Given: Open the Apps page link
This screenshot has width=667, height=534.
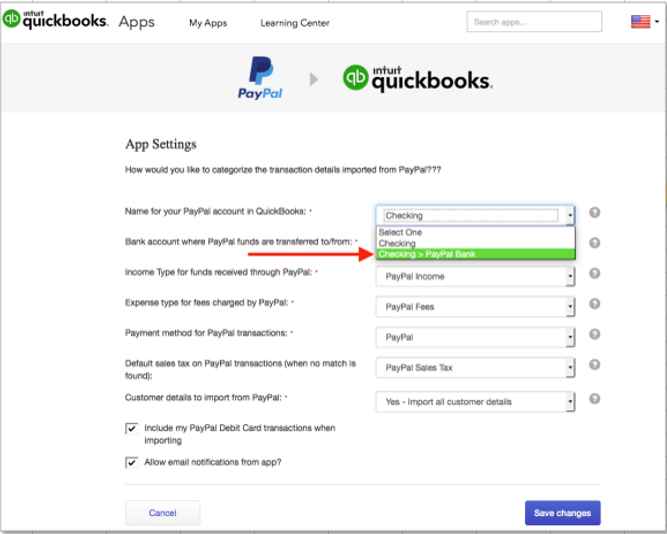Looking at the screenshot, I should click(x=137, y=22).
